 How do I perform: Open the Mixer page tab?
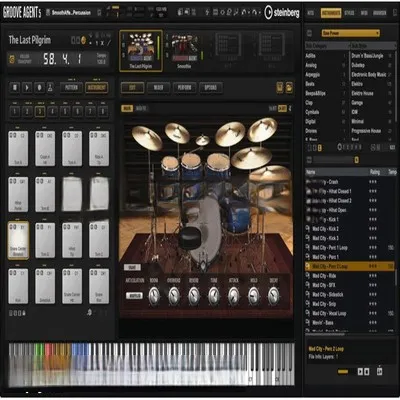158,88
